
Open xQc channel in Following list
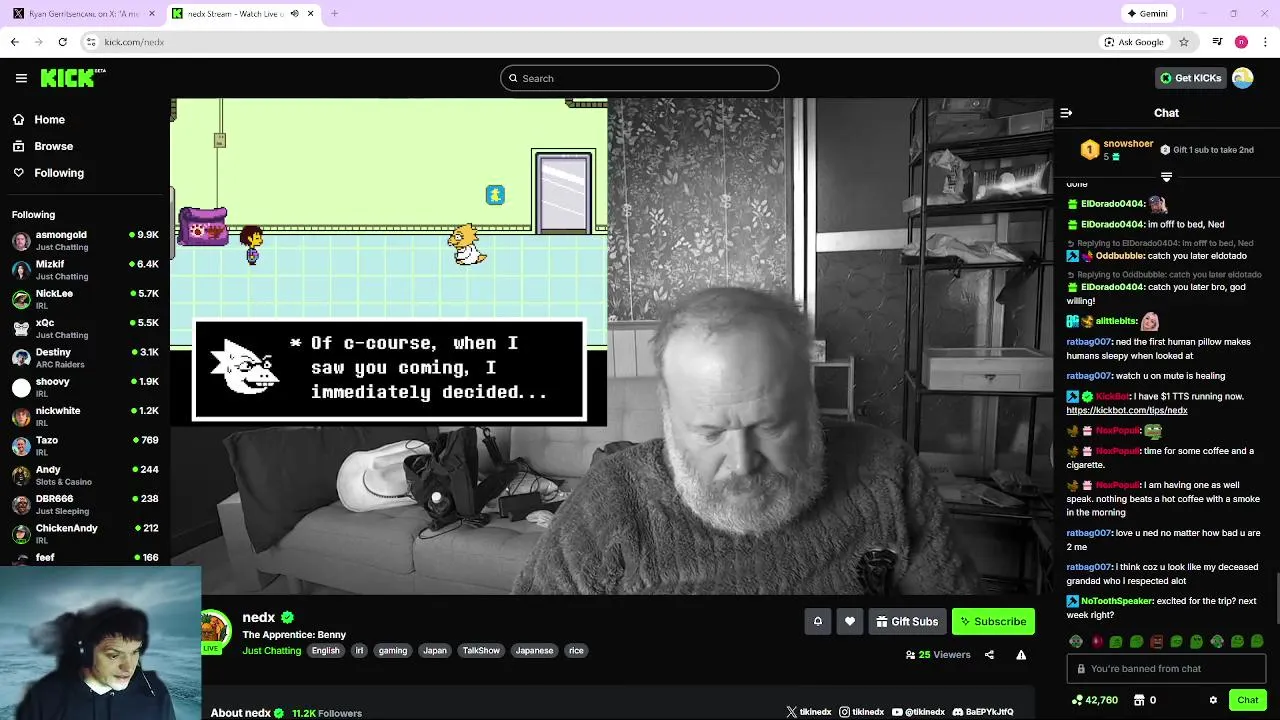click(85, 329)
